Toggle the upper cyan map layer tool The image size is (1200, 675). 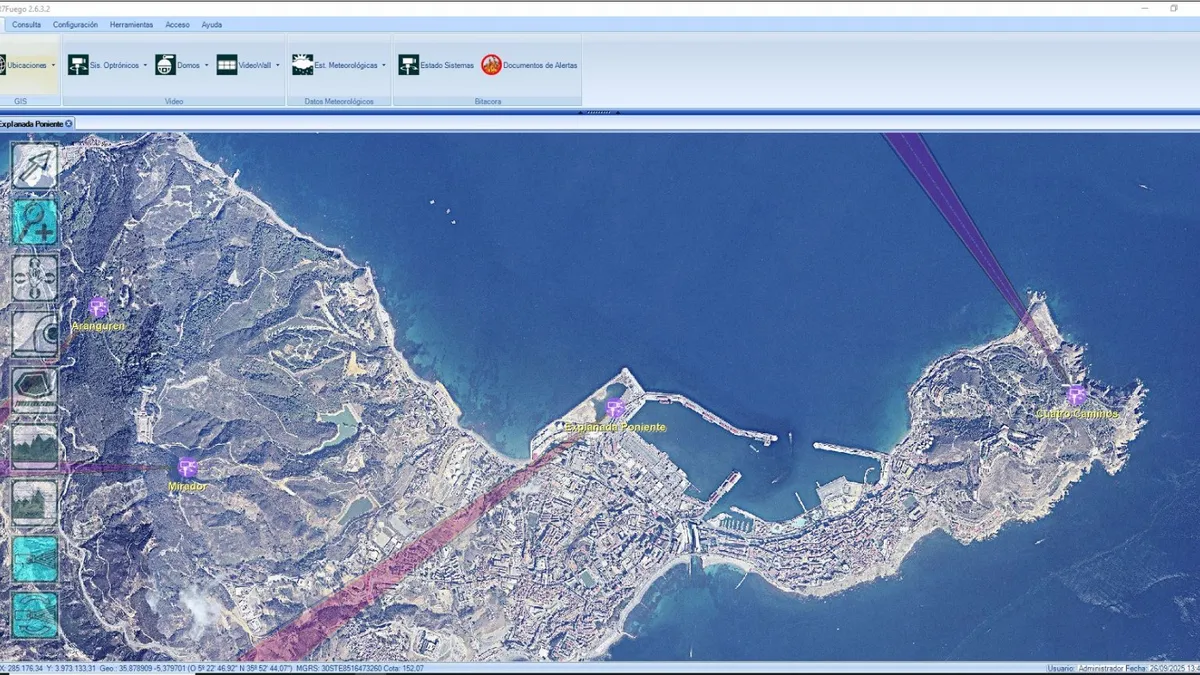[35, 558]
